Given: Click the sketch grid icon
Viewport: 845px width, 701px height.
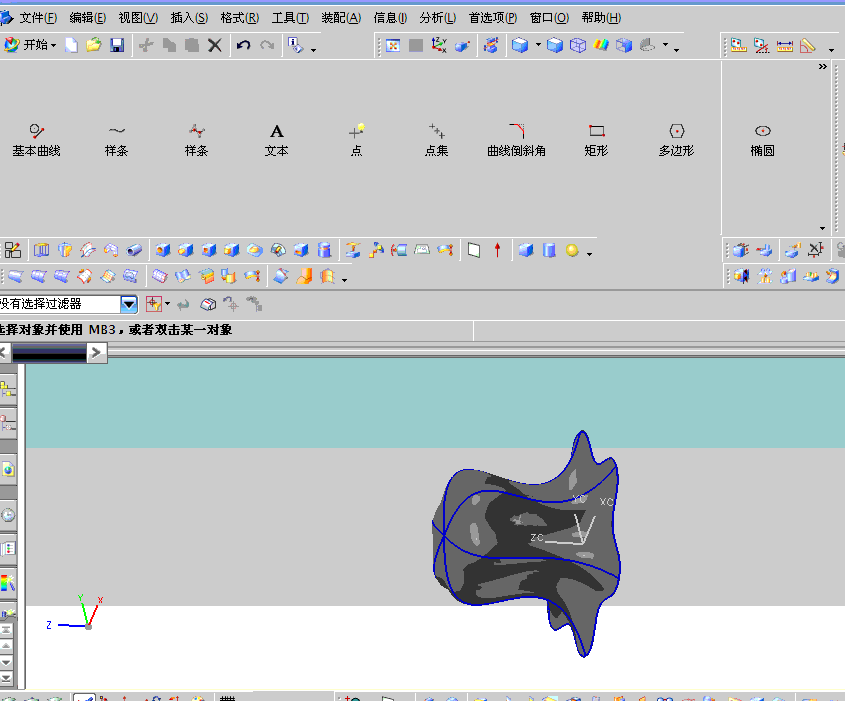Looking at the screenshot, I should click(12, 250).
